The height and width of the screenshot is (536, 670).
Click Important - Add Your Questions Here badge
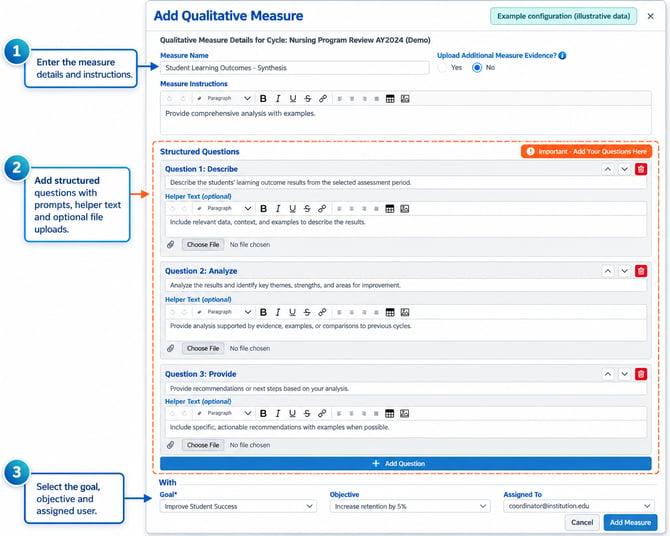586,151
